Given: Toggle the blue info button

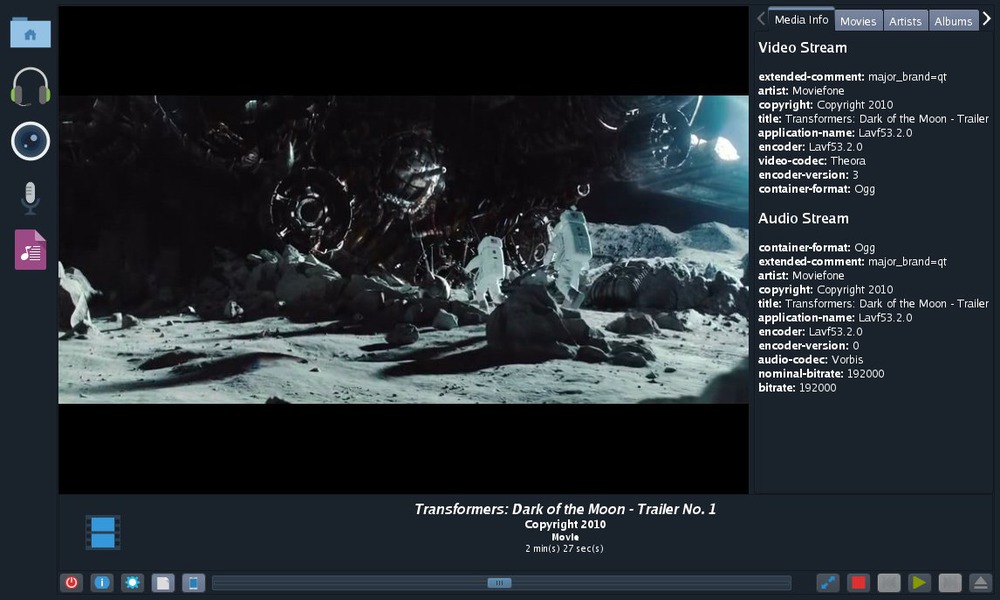Looking at the screenshot, I should [x=102, y=583].
